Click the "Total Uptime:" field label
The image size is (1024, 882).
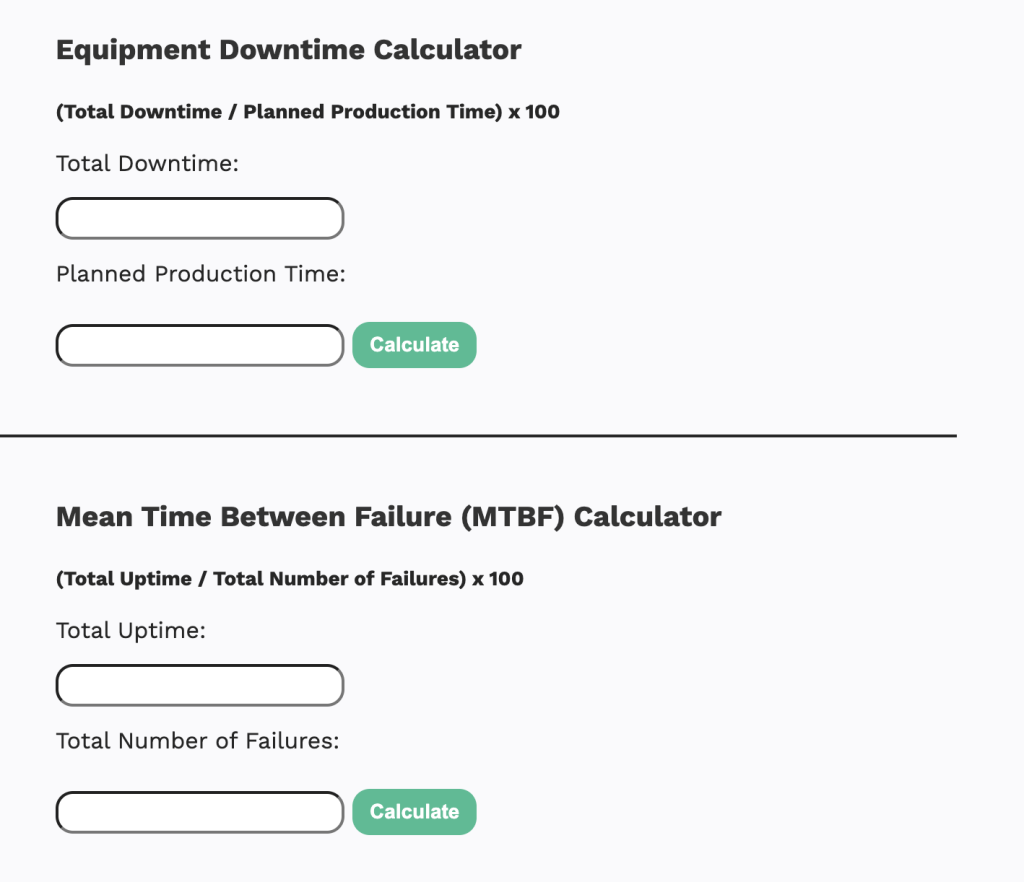[131, 631]
